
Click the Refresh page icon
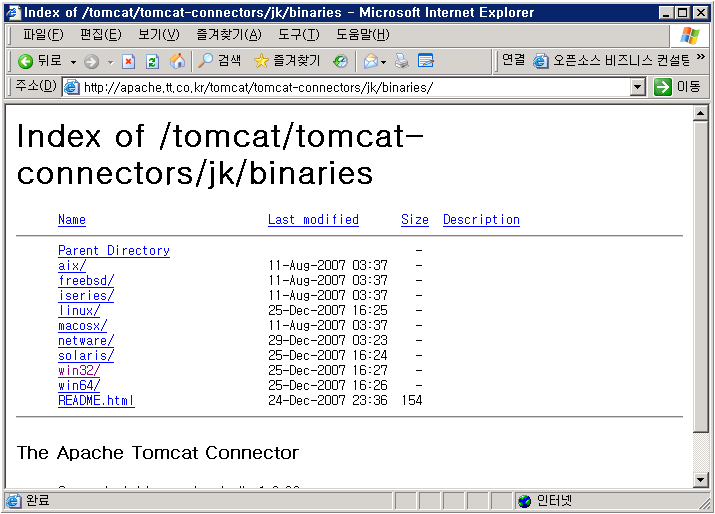(x=152, y=61)
